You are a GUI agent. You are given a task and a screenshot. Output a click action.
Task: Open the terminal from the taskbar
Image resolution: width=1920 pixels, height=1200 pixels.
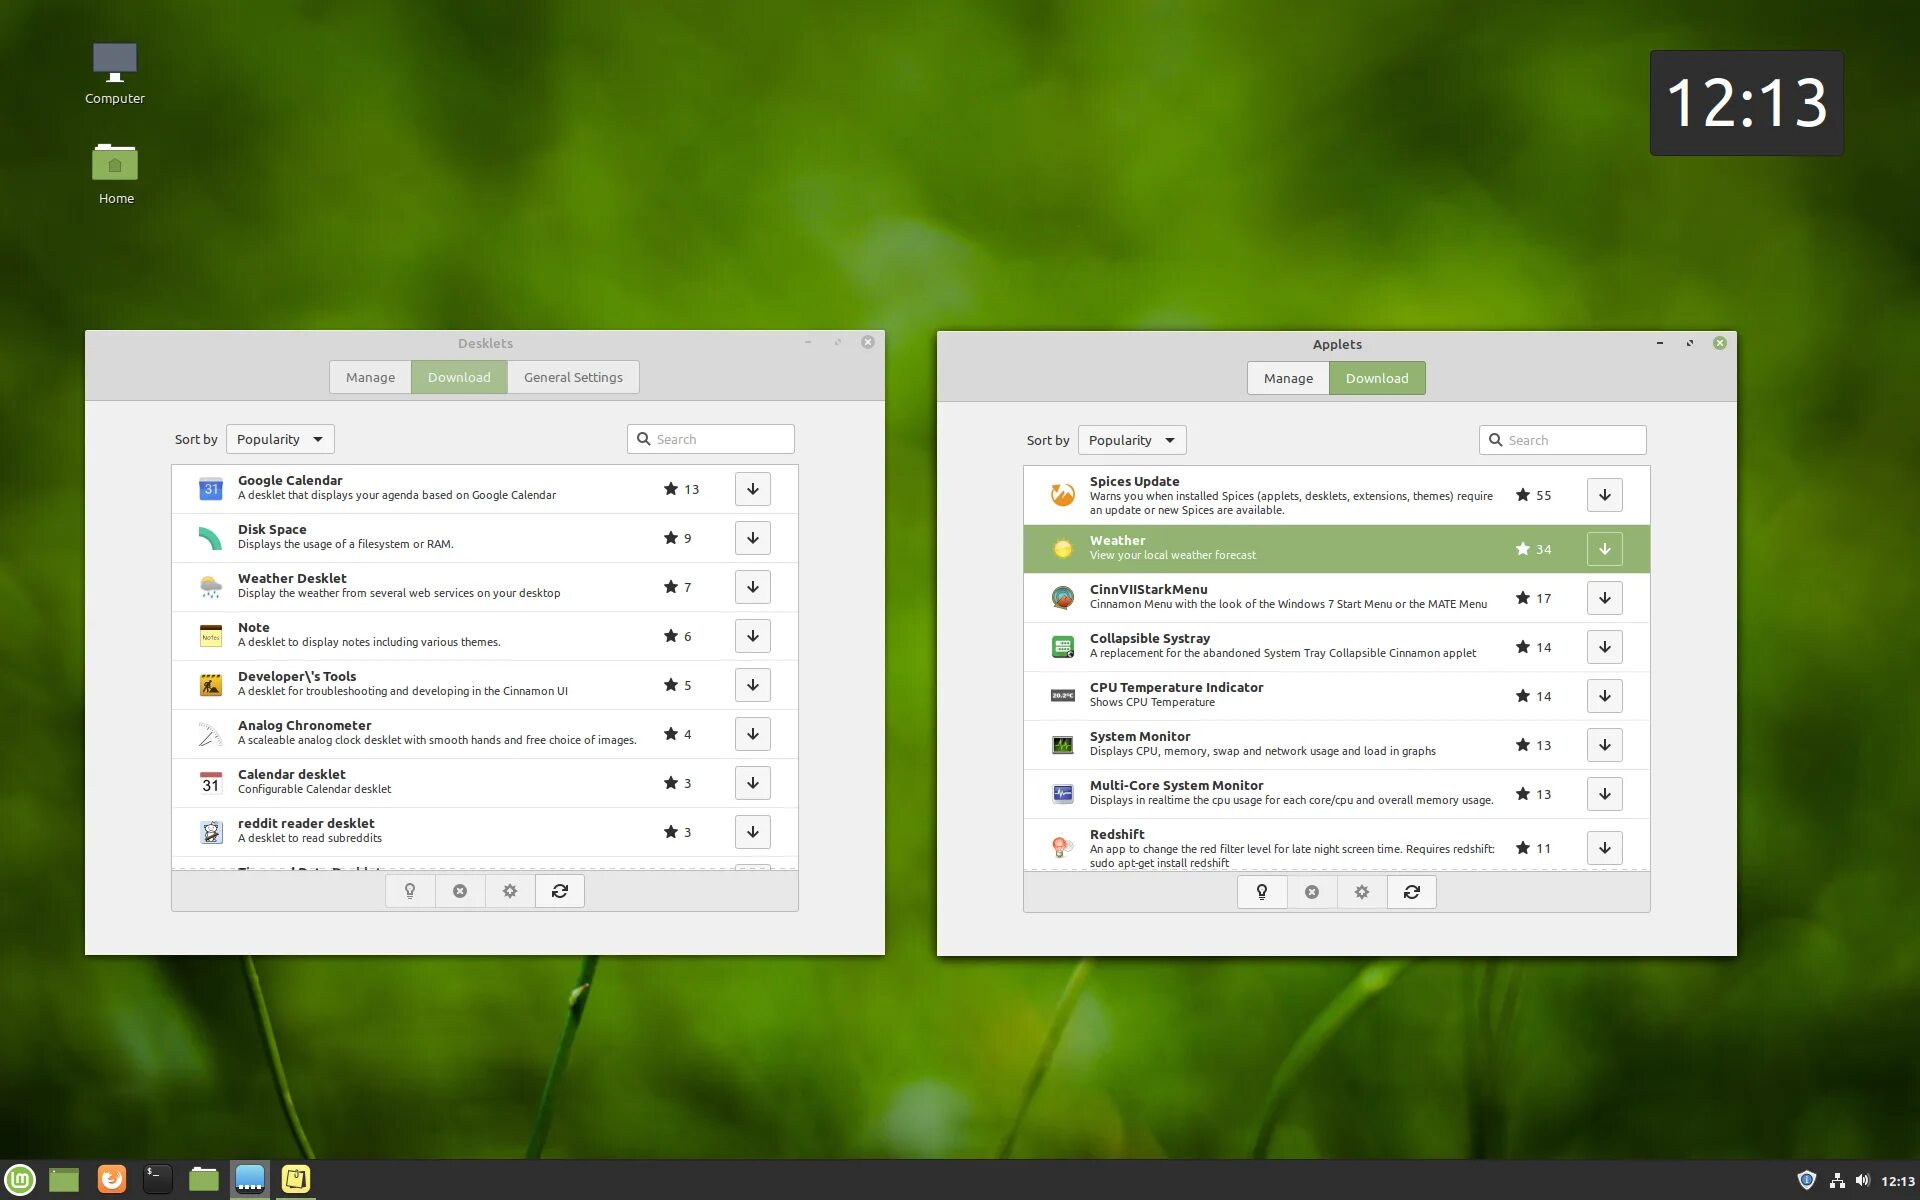coord(157,1179)
